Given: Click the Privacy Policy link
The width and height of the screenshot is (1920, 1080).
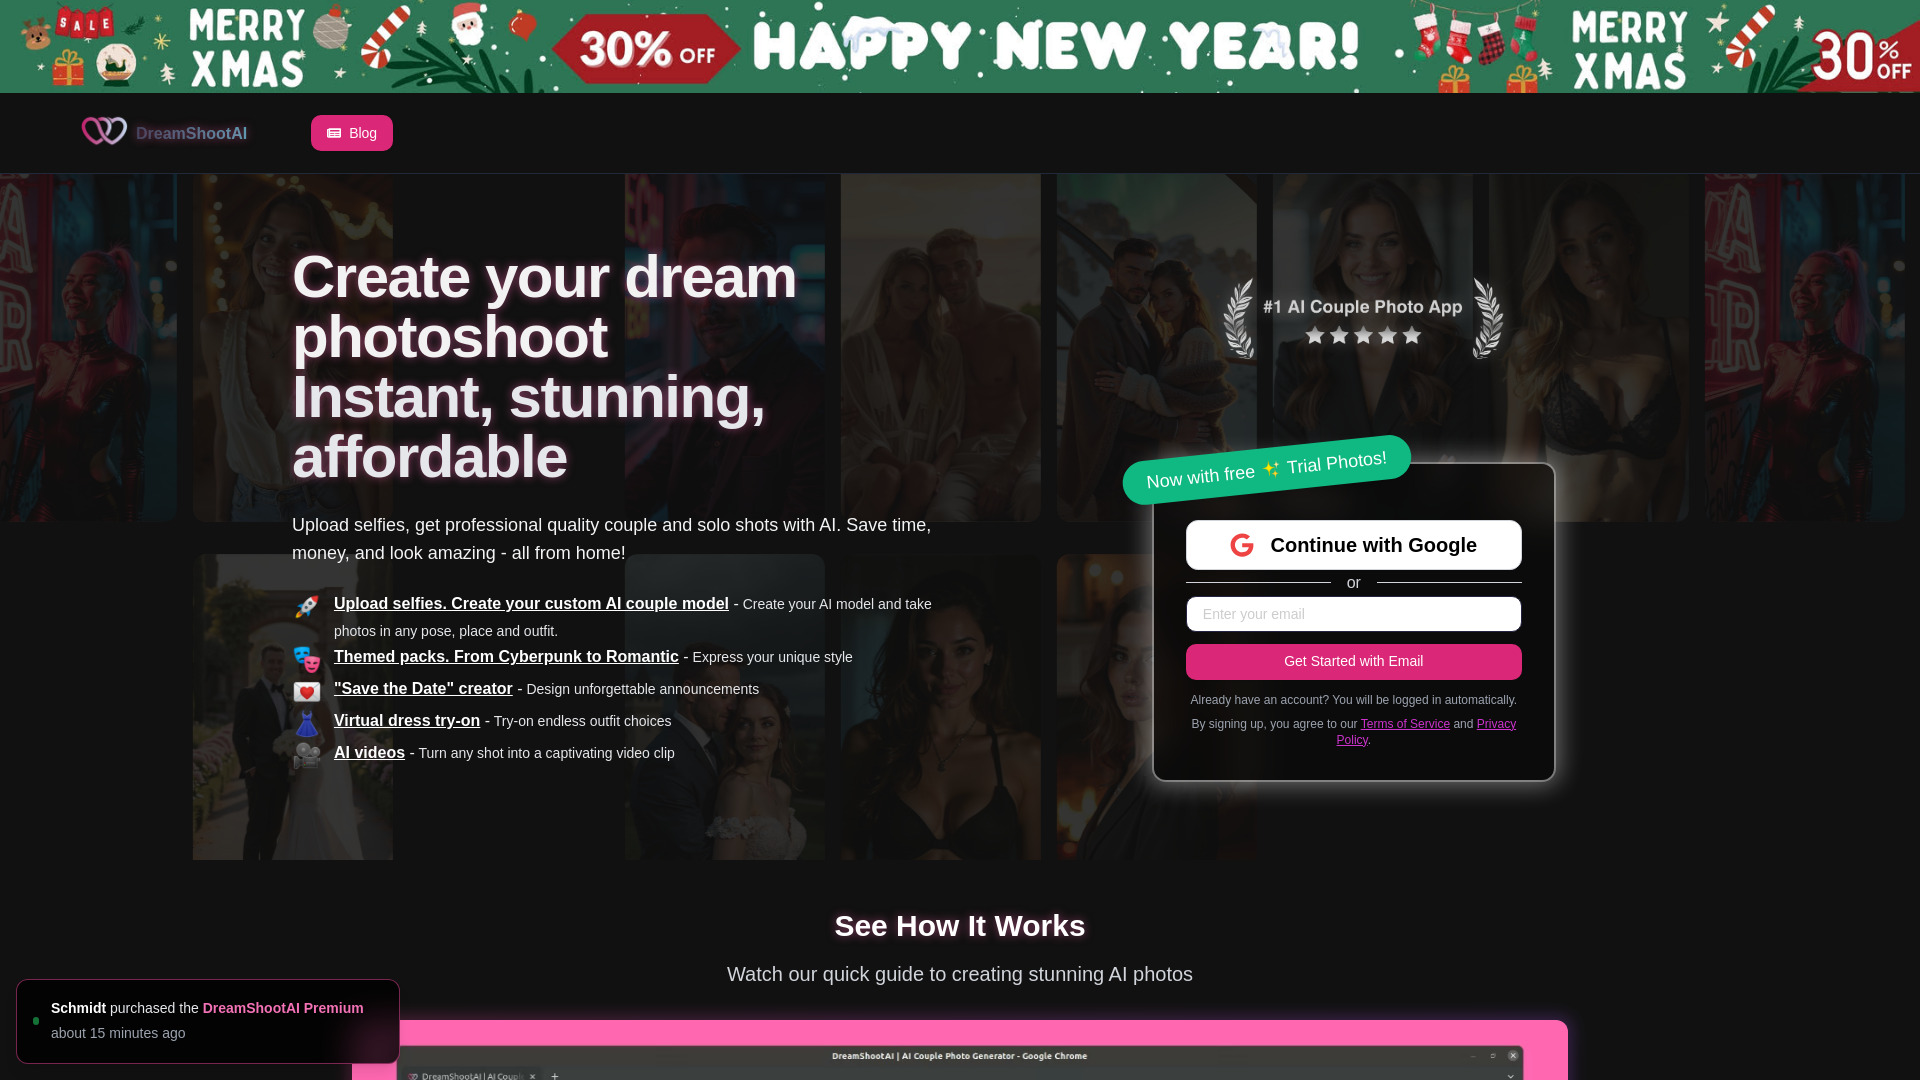Looking at the screenshot, I should tap(1425, 731).
